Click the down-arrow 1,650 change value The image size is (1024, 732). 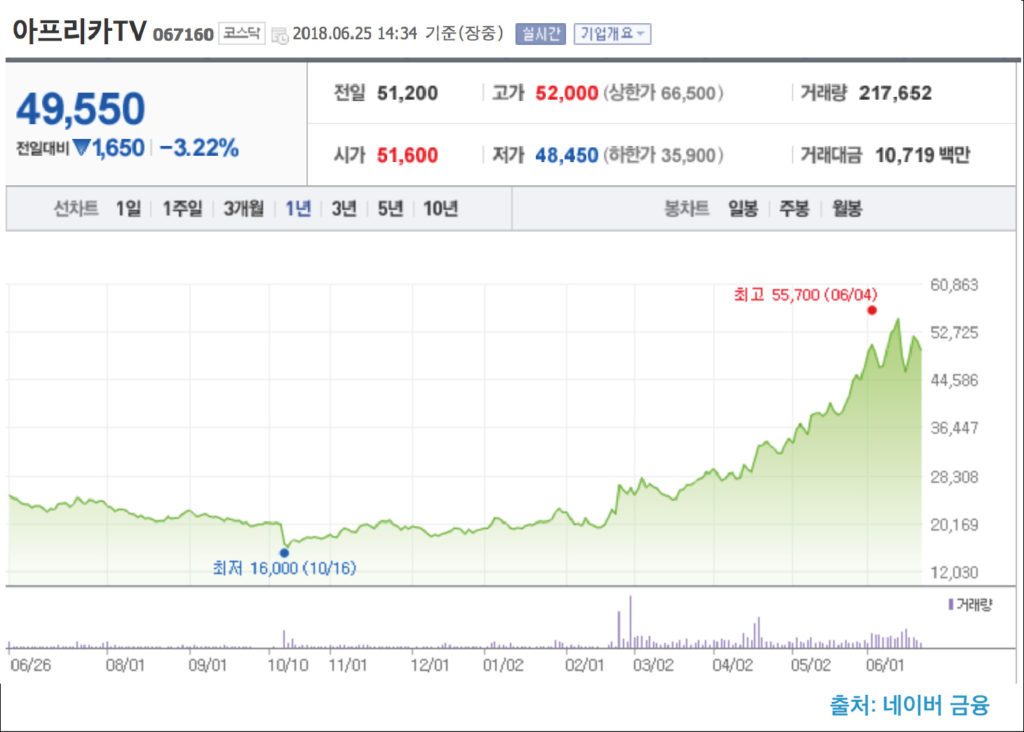pos(109,148)
